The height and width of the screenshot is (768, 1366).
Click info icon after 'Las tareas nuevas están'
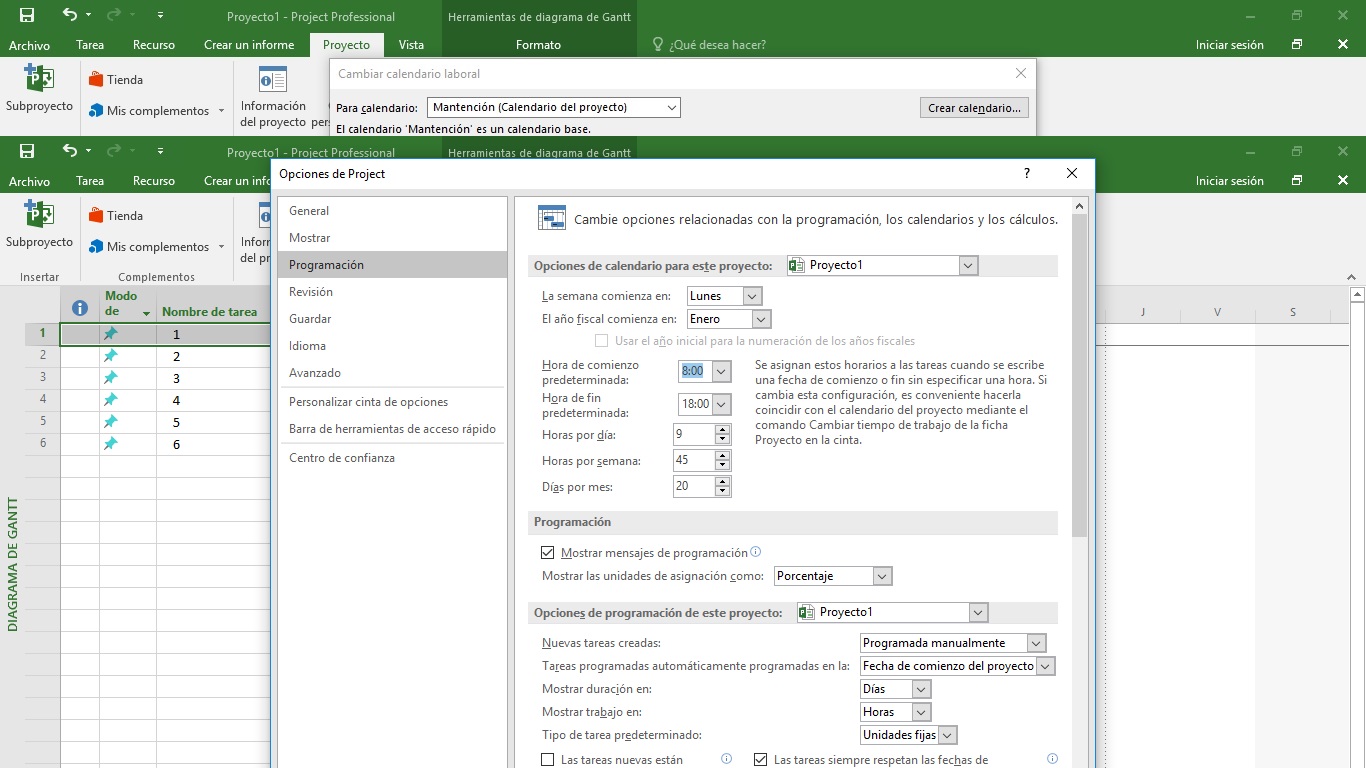(727, 759)
